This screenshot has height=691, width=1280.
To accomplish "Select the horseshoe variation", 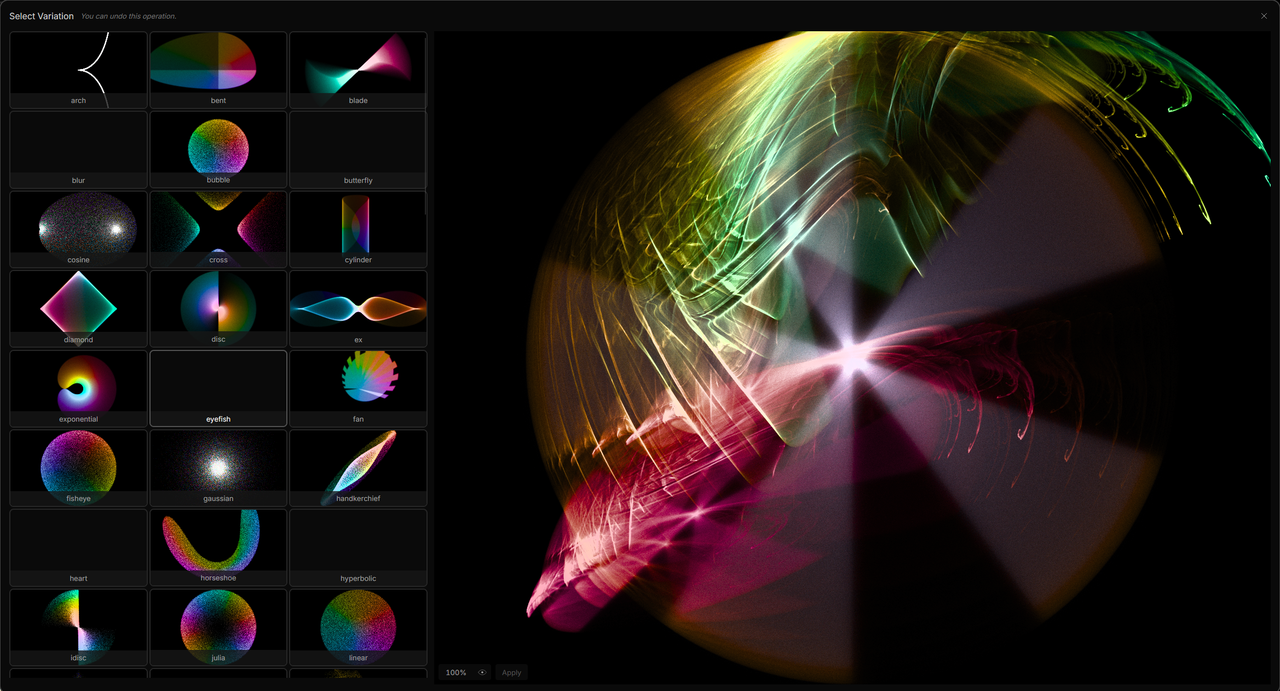I will pos(218,547).
